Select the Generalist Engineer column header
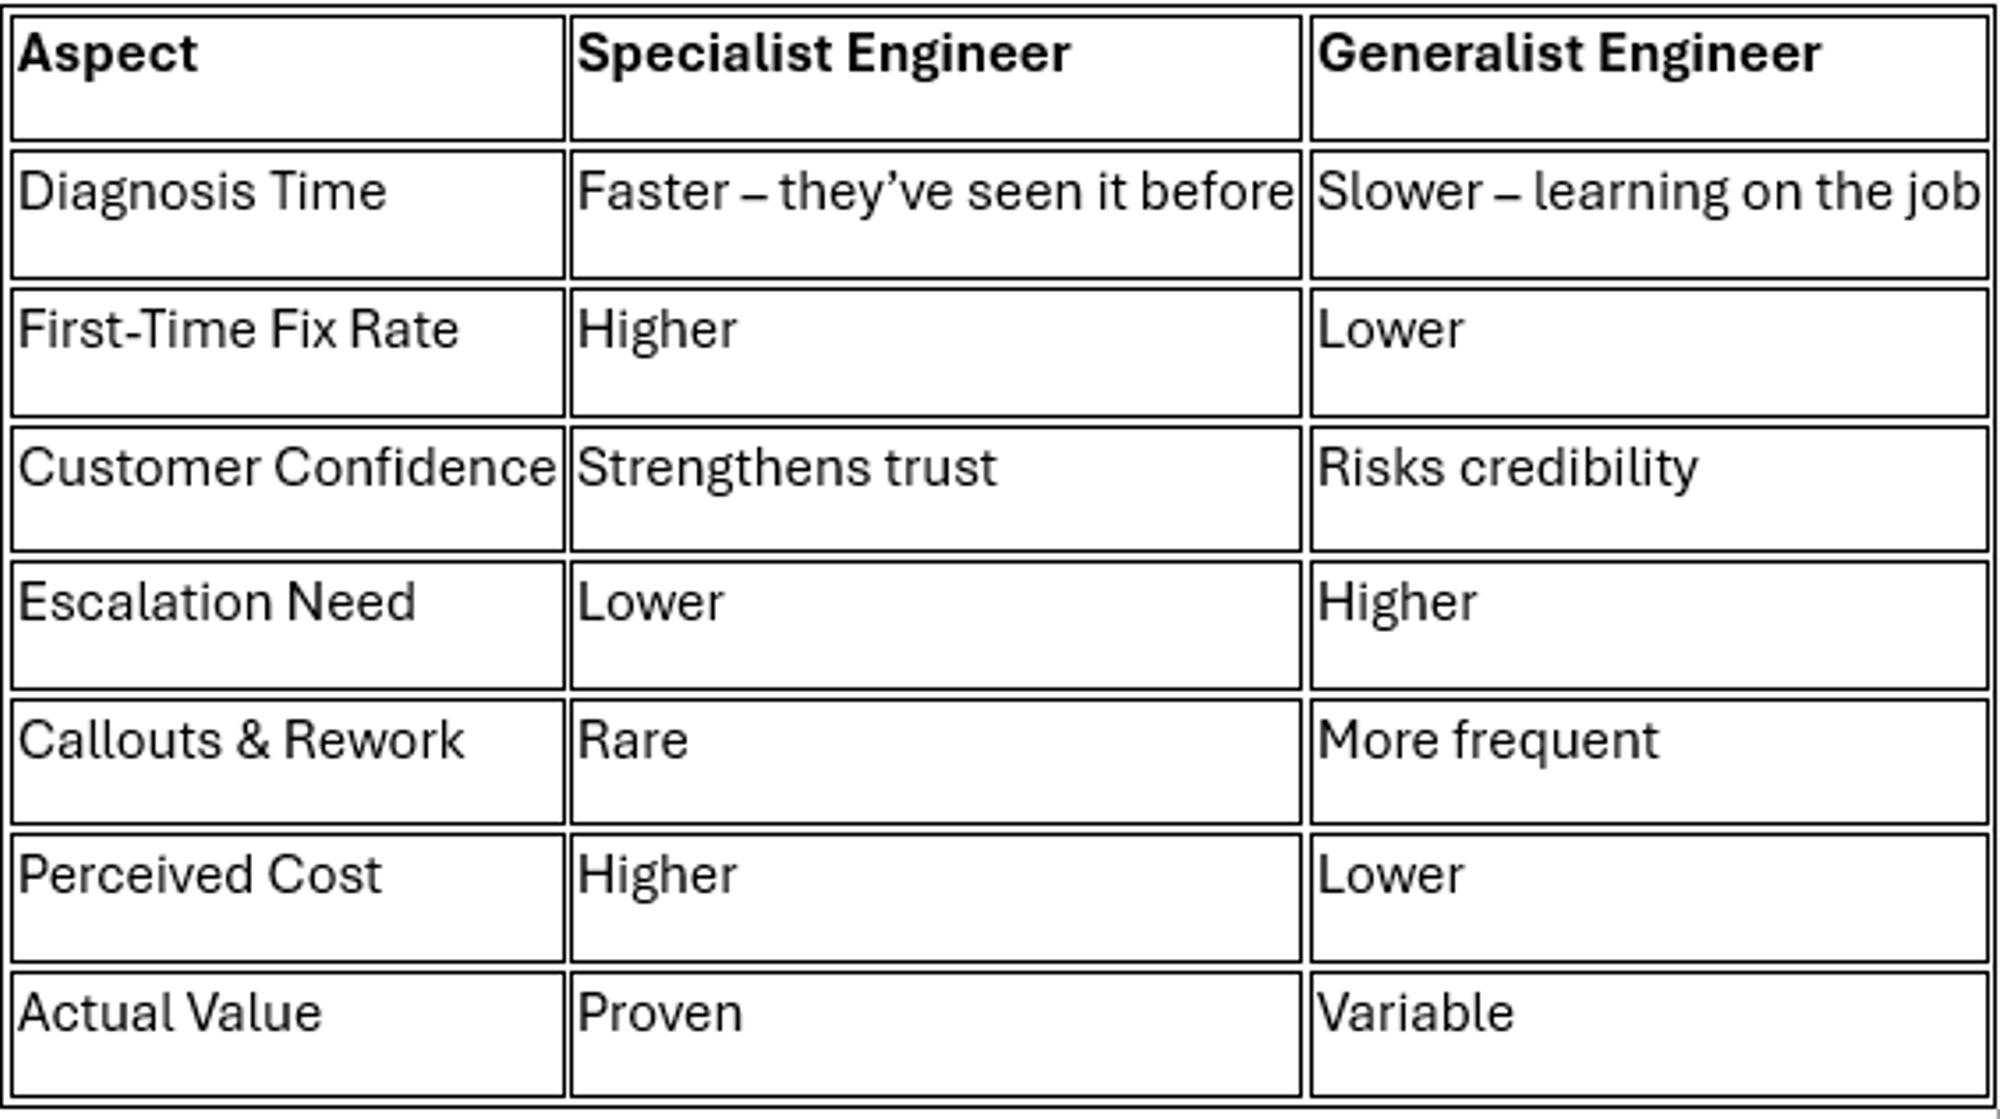The width and height of the screenshot is (2000, 1119). (1649, 78)
